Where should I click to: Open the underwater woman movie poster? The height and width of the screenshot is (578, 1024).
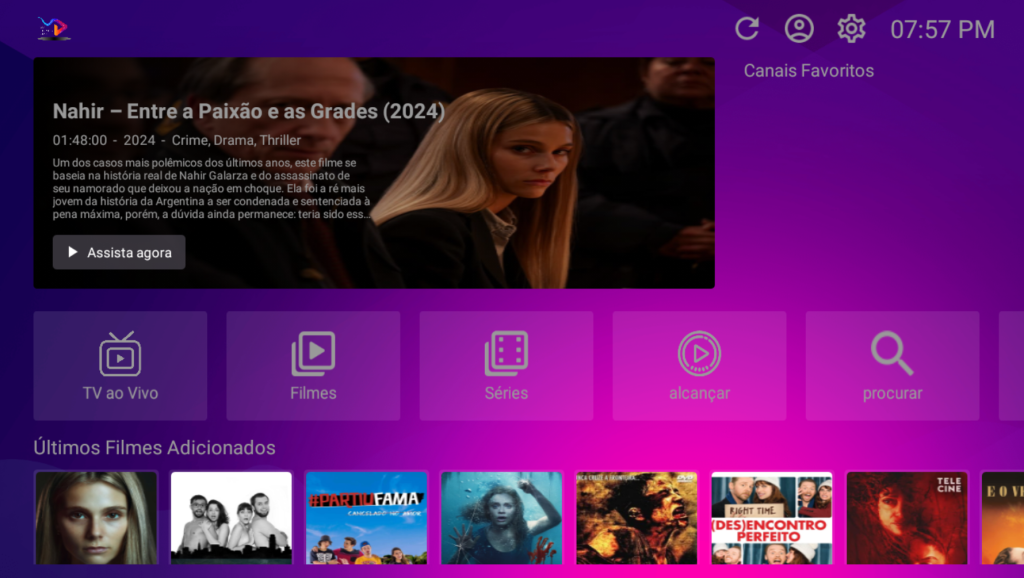(x=501, y=518)
